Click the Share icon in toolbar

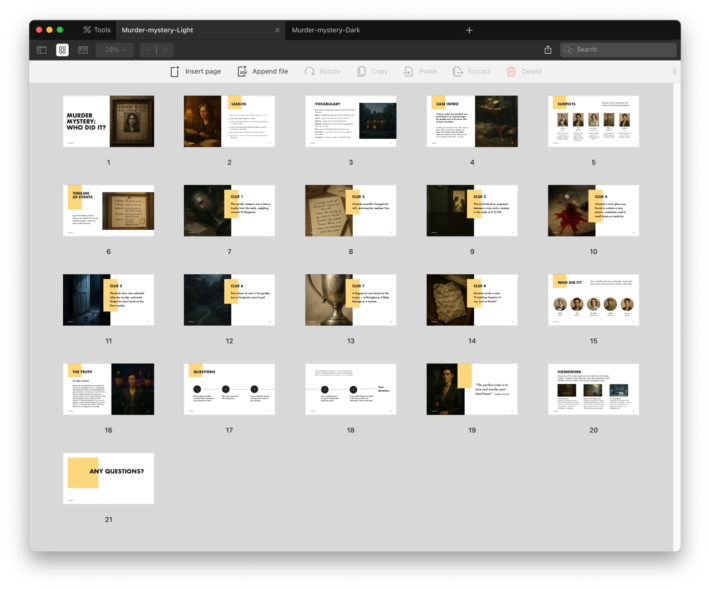tap(548, 49)
